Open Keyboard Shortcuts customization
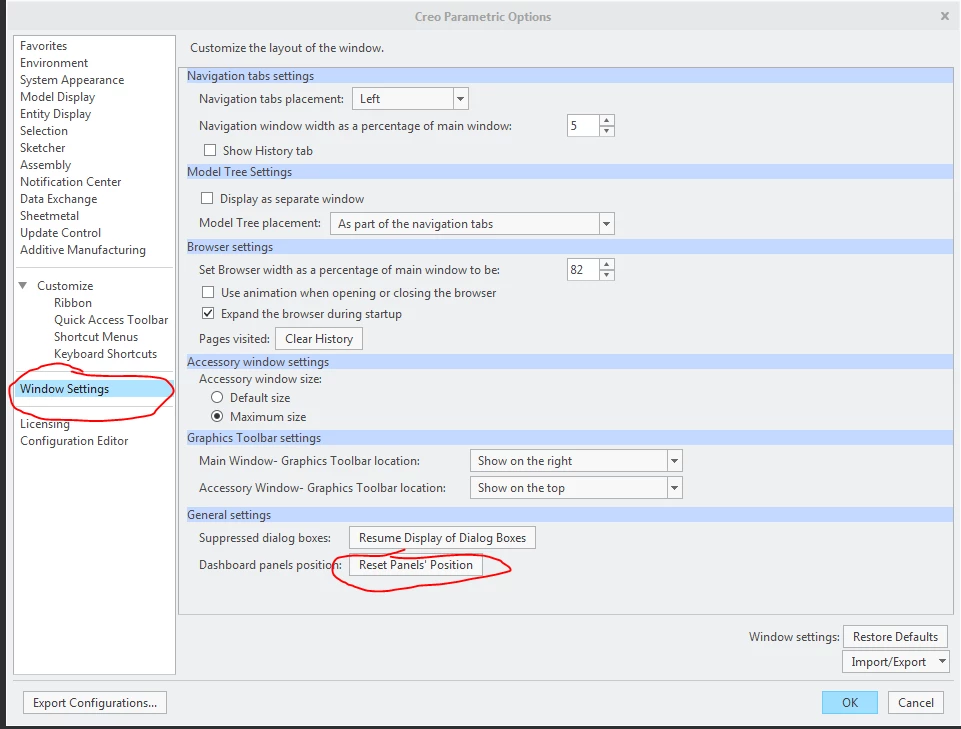 coord(105,354)
